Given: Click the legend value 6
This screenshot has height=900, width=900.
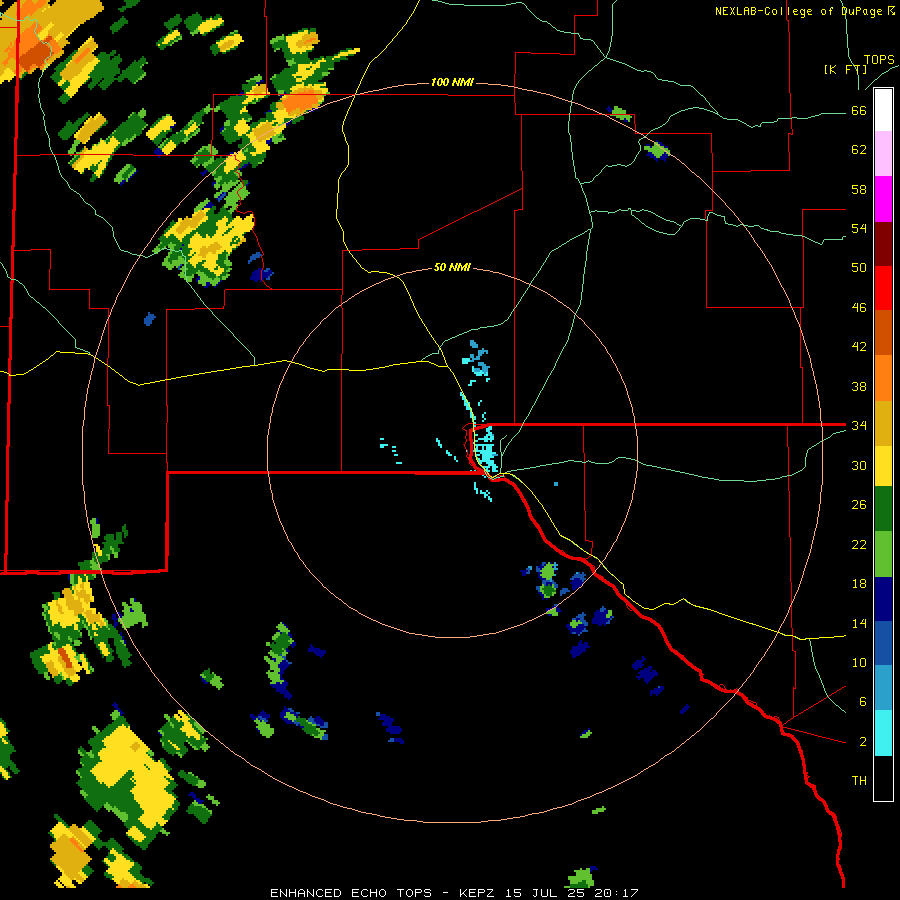Looking at the screenshot, I should click(x=863, y=702).
